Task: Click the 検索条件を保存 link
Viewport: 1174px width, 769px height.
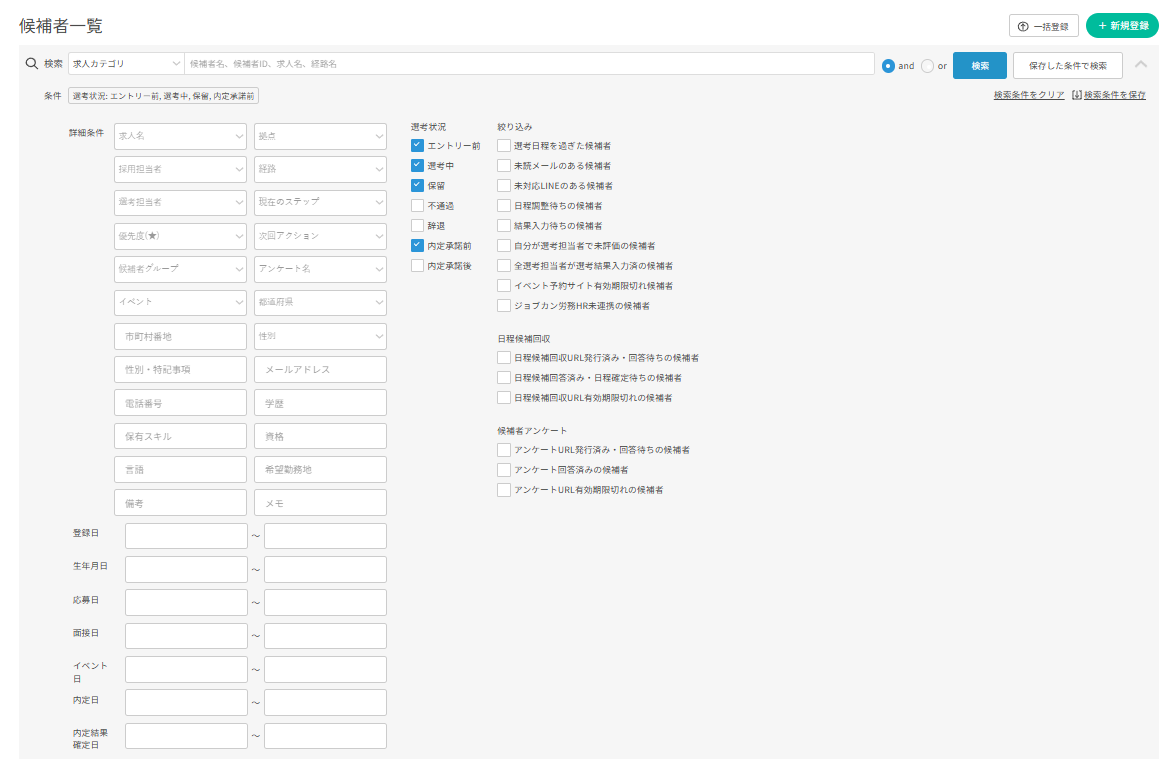Action: (1108, 95)
